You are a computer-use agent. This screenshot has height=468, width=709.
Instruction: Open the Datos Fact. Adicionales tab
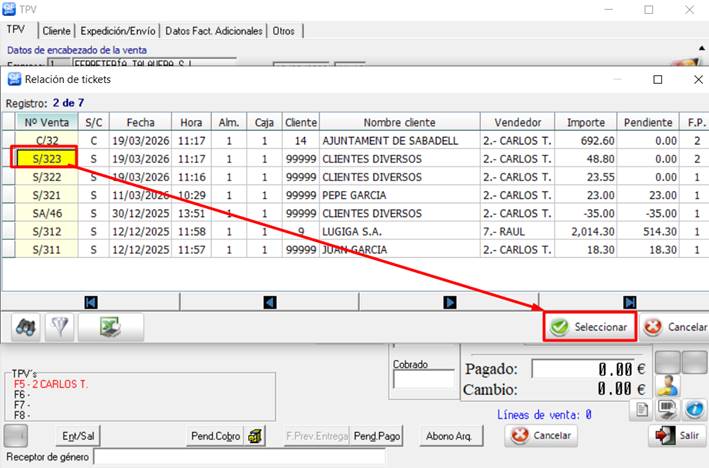(x=215, y=31)
